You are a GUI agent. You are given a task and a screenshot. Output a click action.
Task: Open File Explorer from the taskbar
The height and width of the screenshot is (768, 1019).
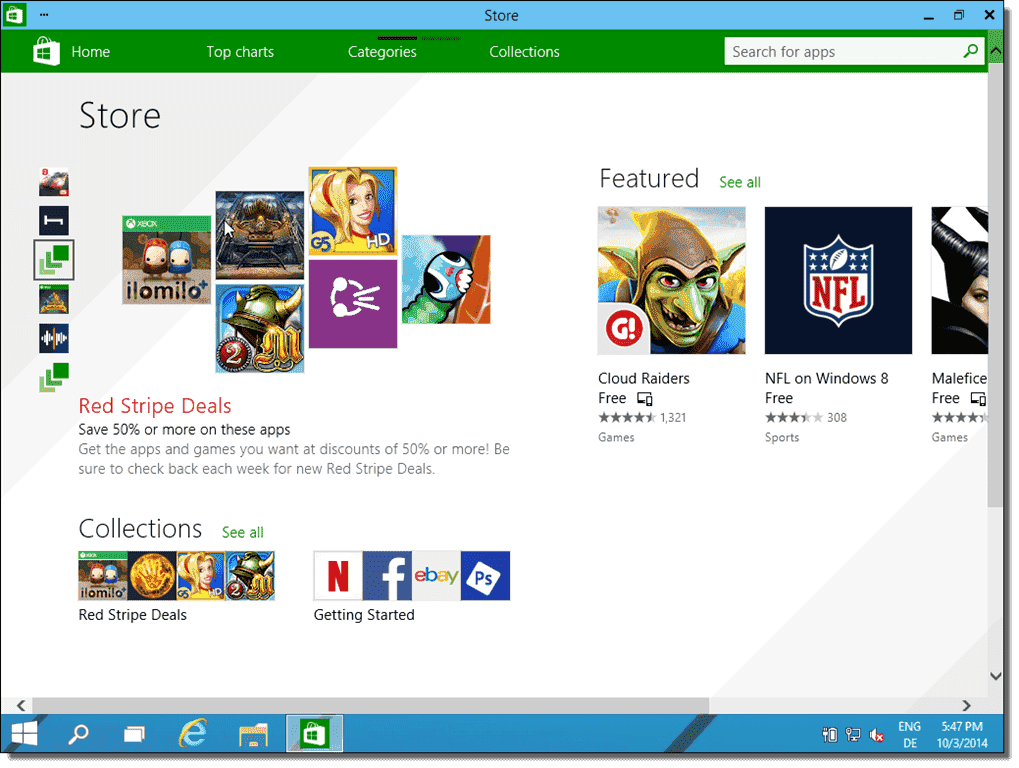click(x=251, y=733)
